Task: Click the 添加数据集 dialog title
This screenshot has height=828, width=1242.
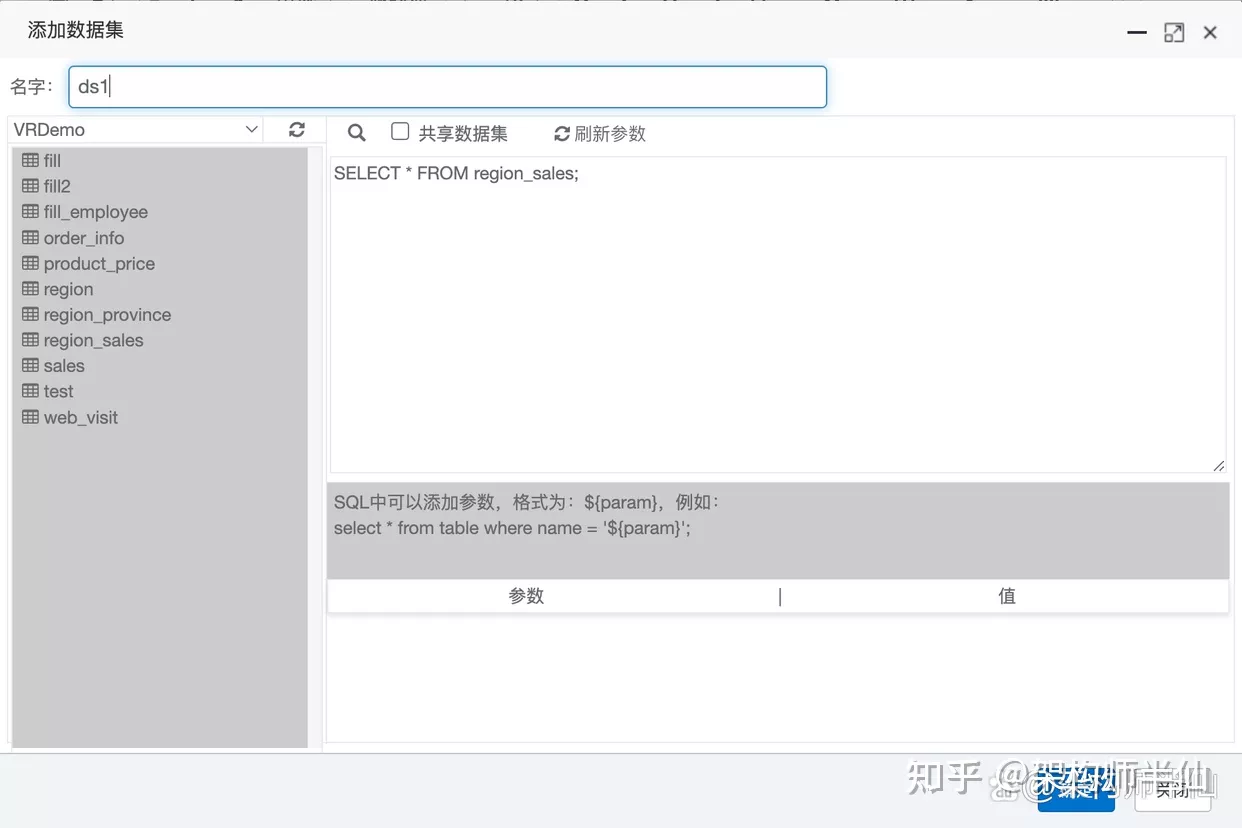Action: tap(76, 30)
